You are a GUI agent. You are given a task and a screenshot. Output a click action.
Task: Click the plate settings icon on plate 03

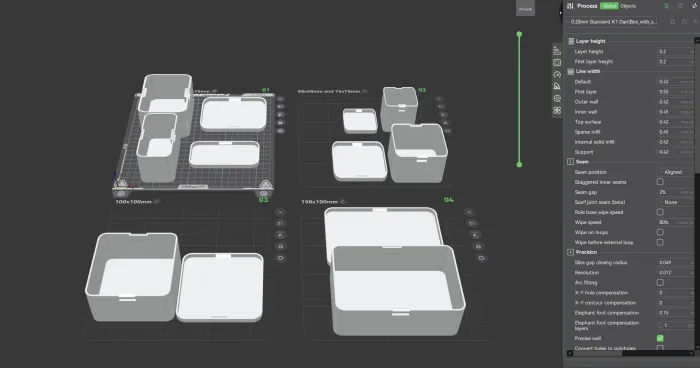tap(280, 258)
